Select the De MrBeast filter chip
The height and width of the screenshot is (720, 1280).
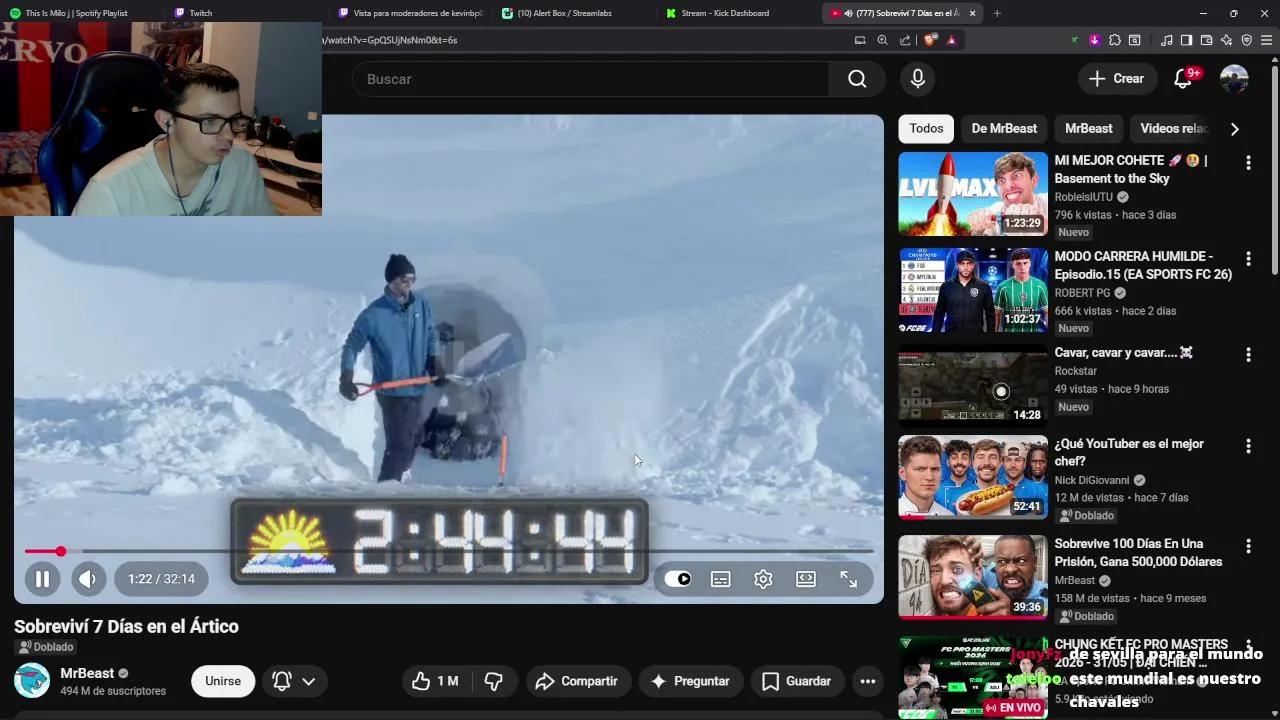(1004, 129)
